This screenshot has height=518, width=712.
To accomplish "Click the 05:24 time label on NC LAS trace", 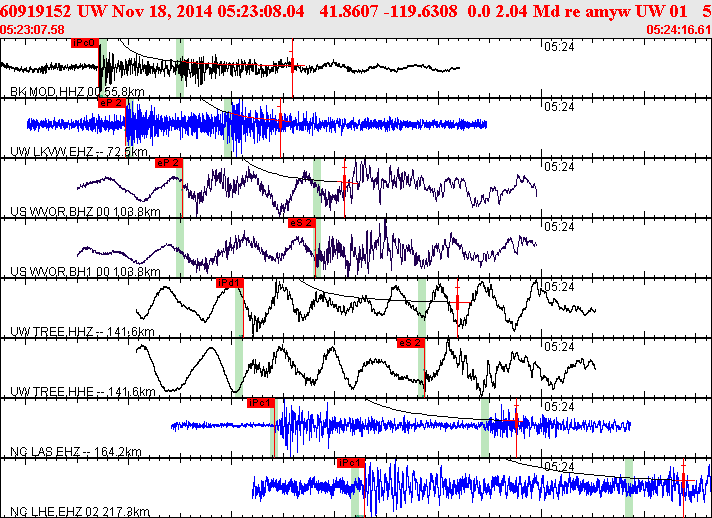I will [x=559, y=406].
